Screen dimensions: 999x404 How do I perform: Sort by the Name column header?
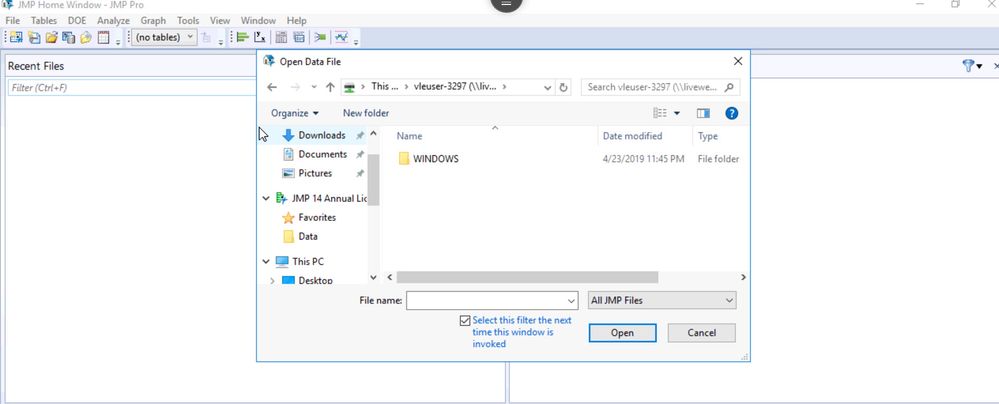pyautogui.click(x=410, y=136)
